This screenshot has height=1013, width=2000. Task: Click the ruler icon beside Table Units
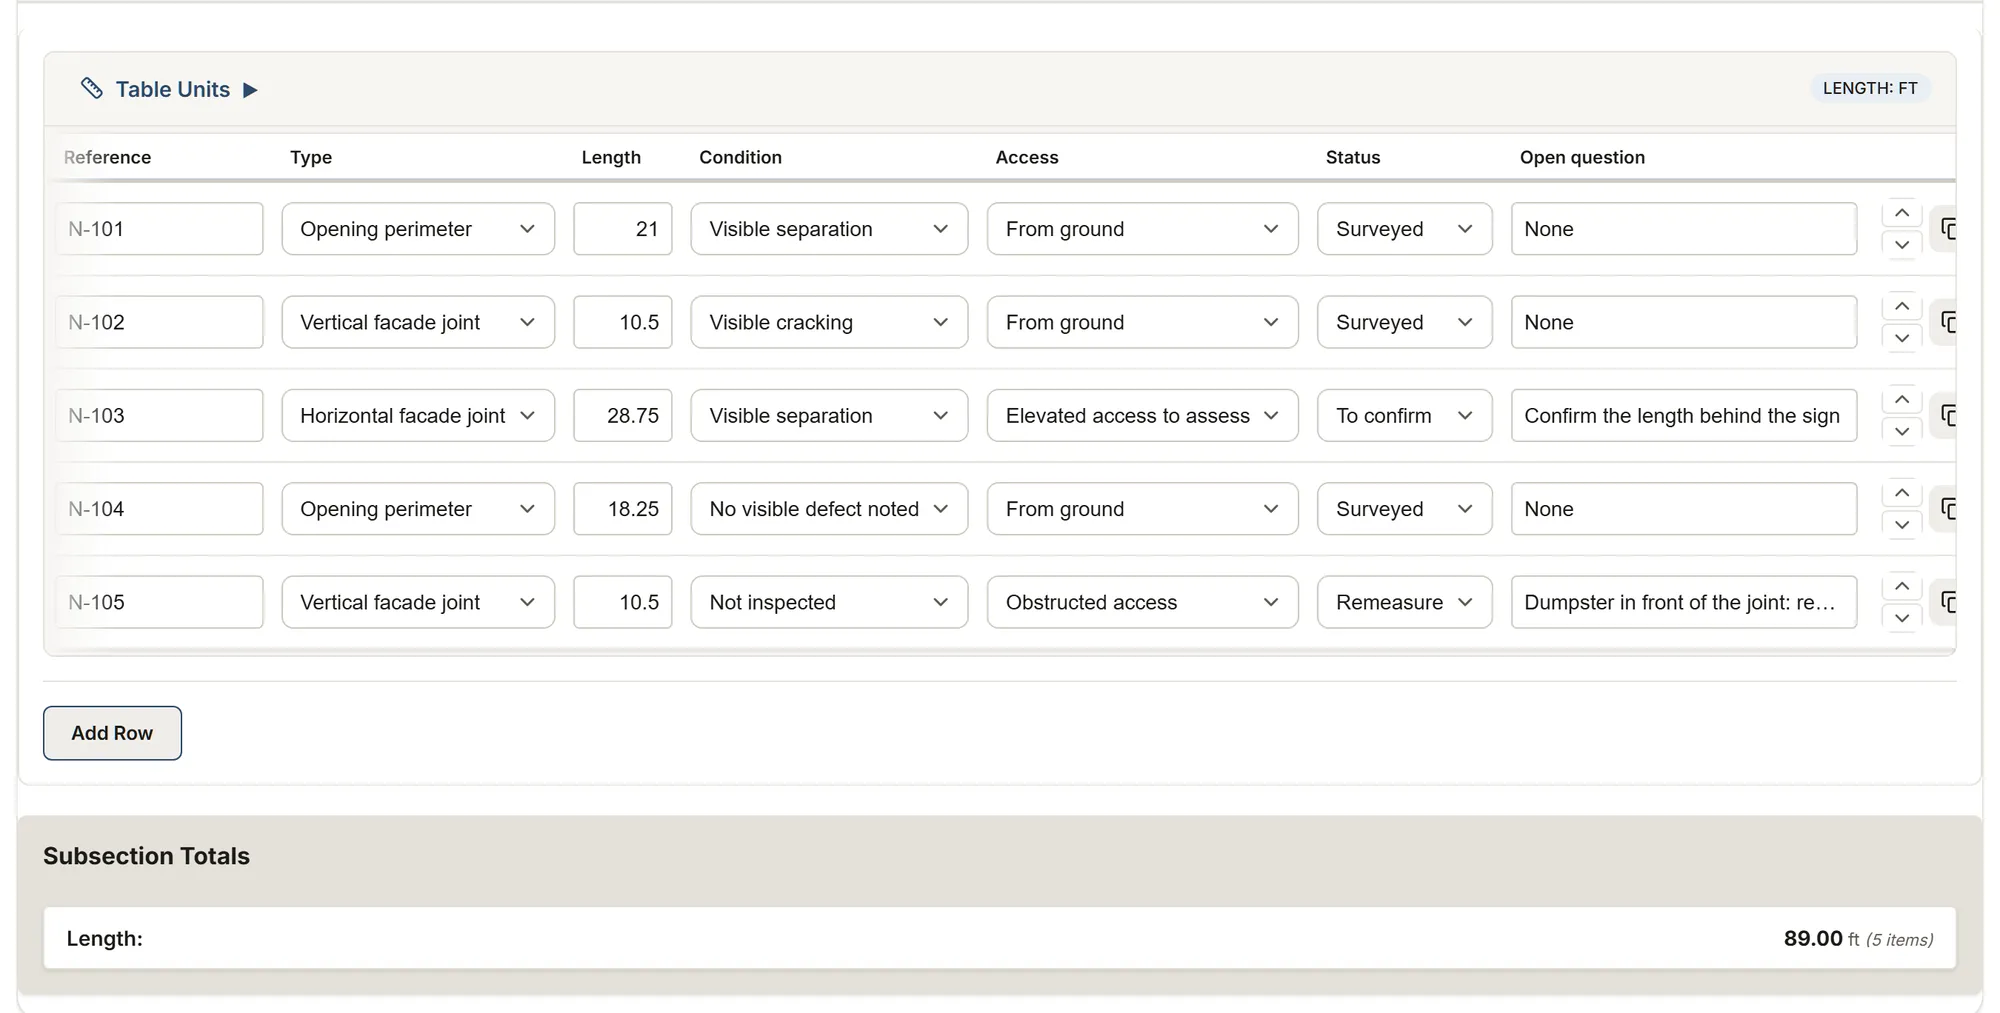tap(92, 89)
